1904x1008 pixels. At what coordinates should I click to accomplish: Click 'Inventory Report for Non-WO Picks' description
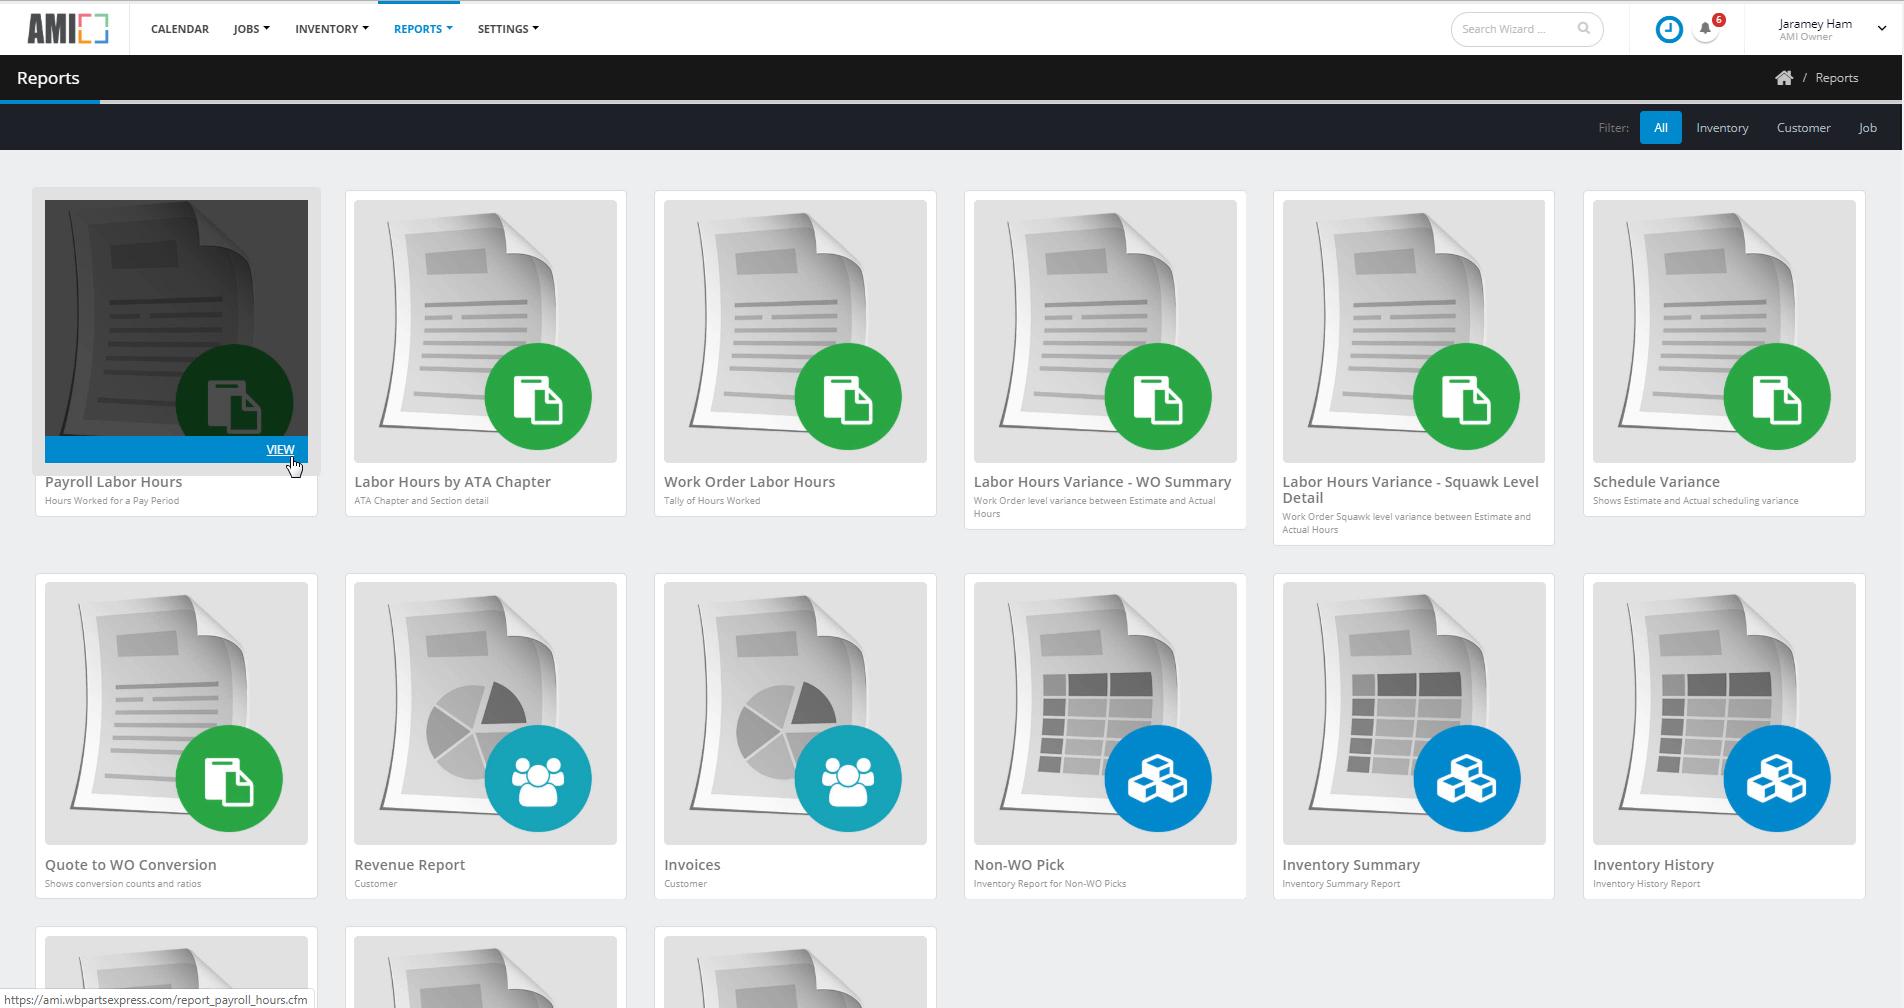1050,884
